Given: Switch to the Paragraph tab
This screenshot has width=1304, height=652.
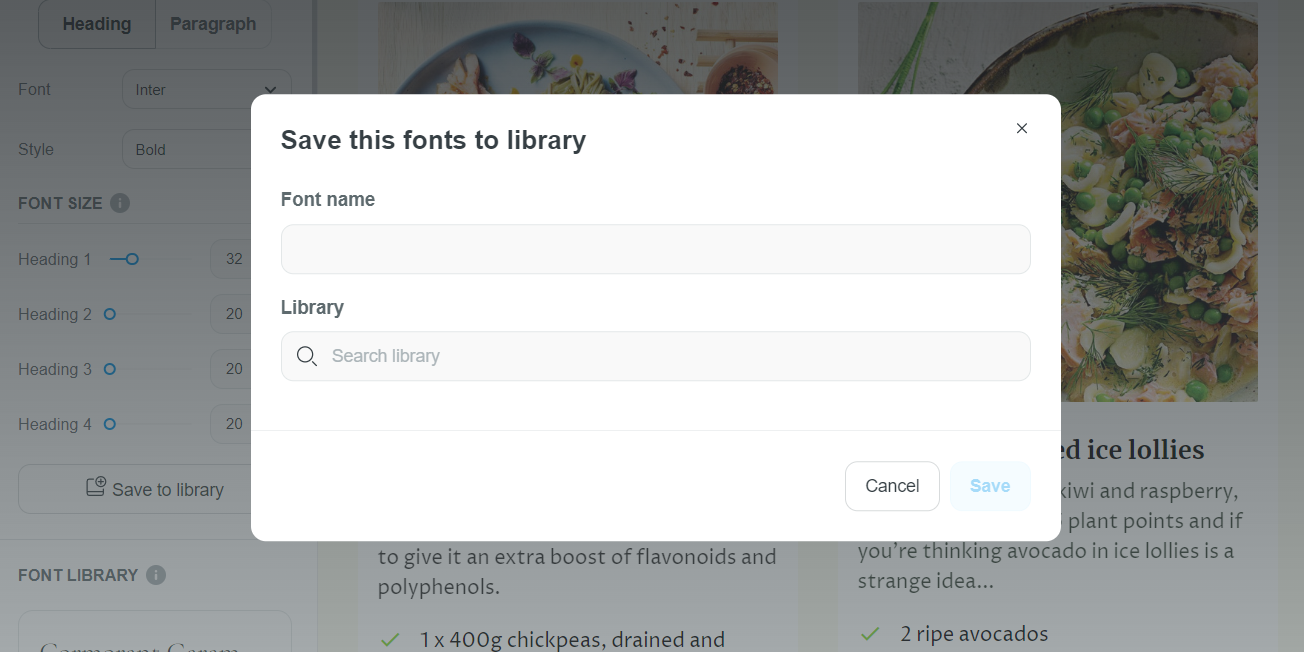Looking at the screenshot, I should 213,24.
